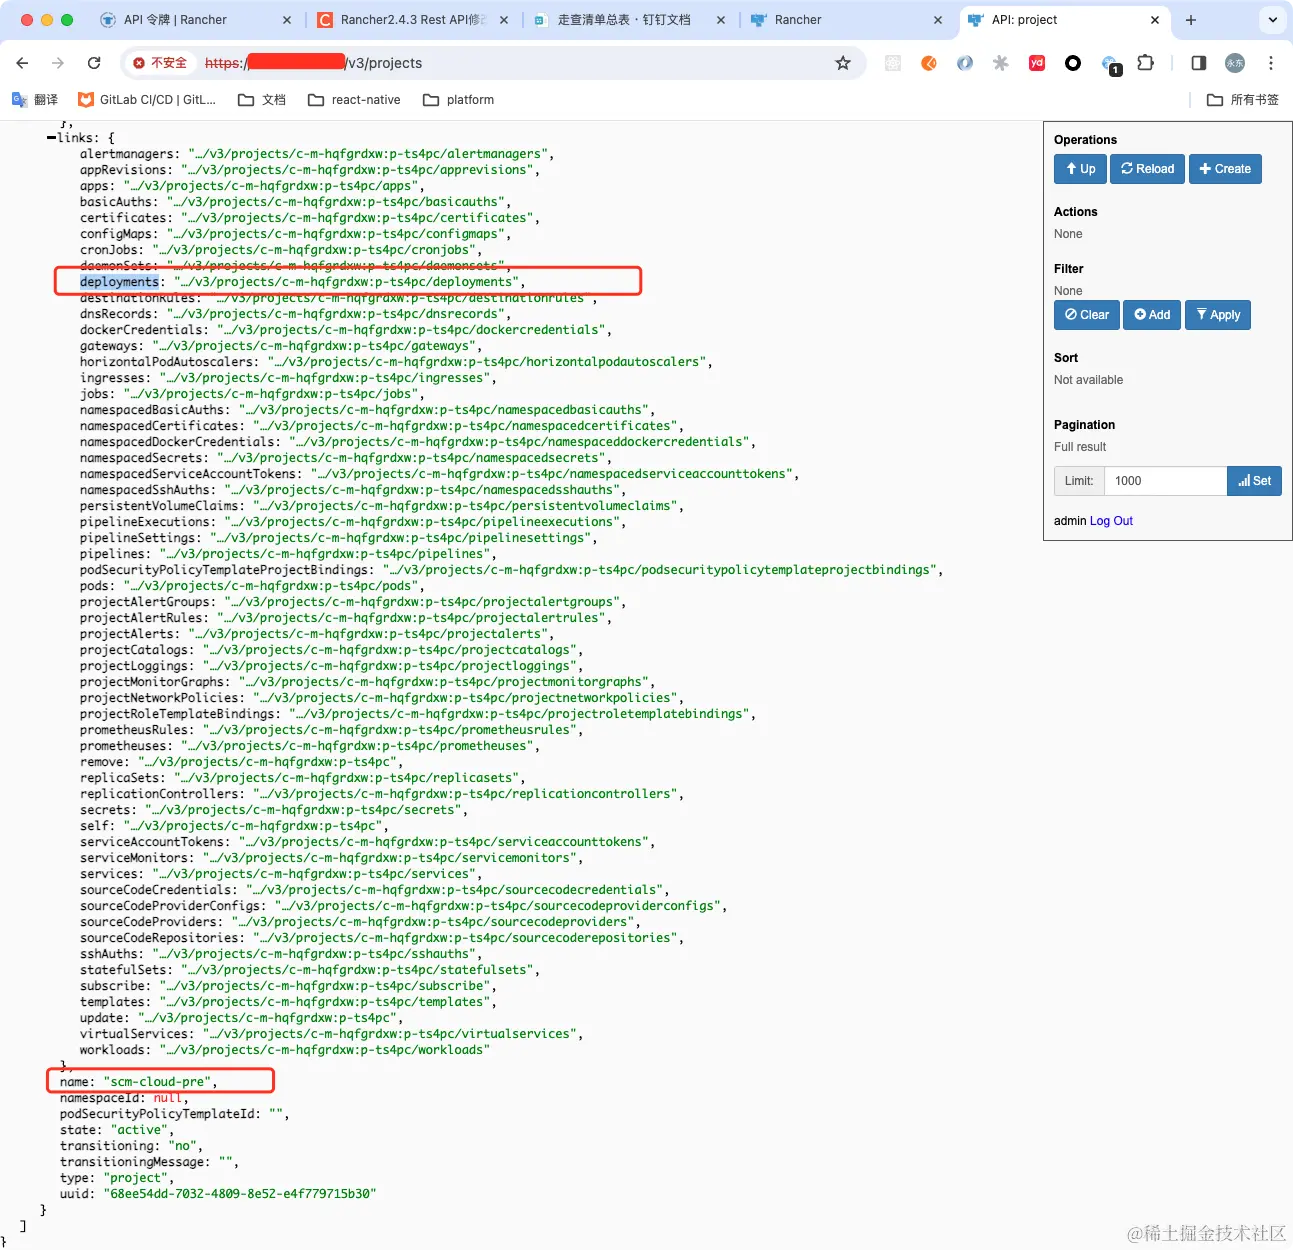Add a filter with the Add button
This screenshot has height=1250, width=1293.
coord(1152,315)
